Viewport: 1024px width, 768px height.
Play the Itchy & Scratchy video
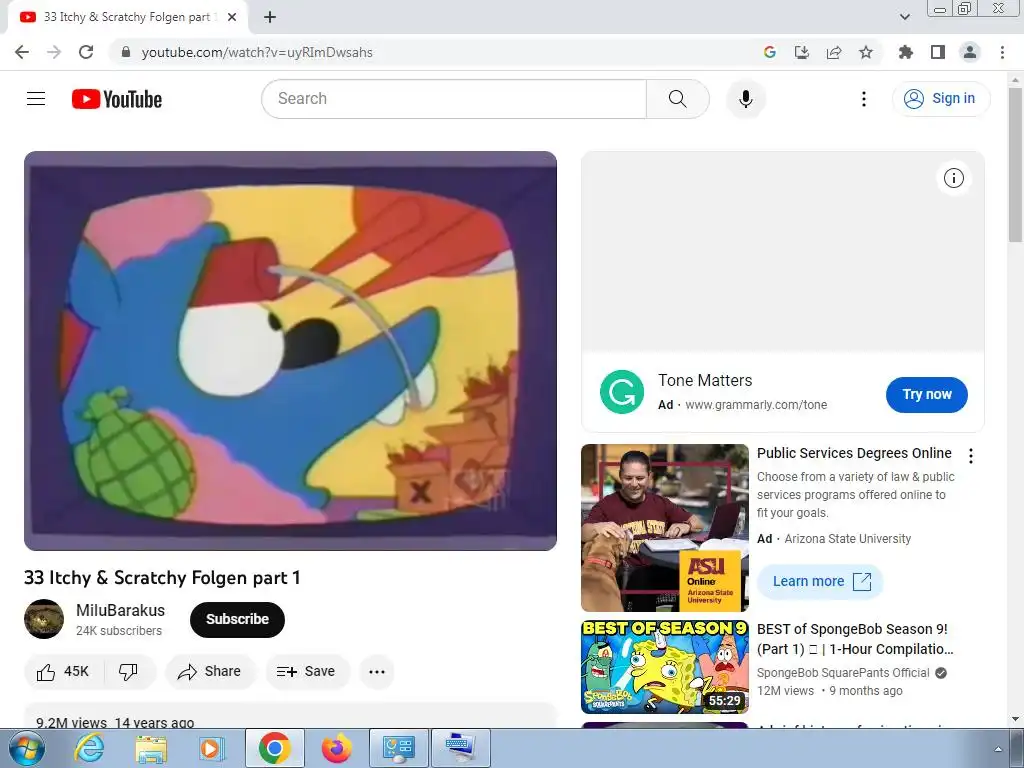[291, 351]
